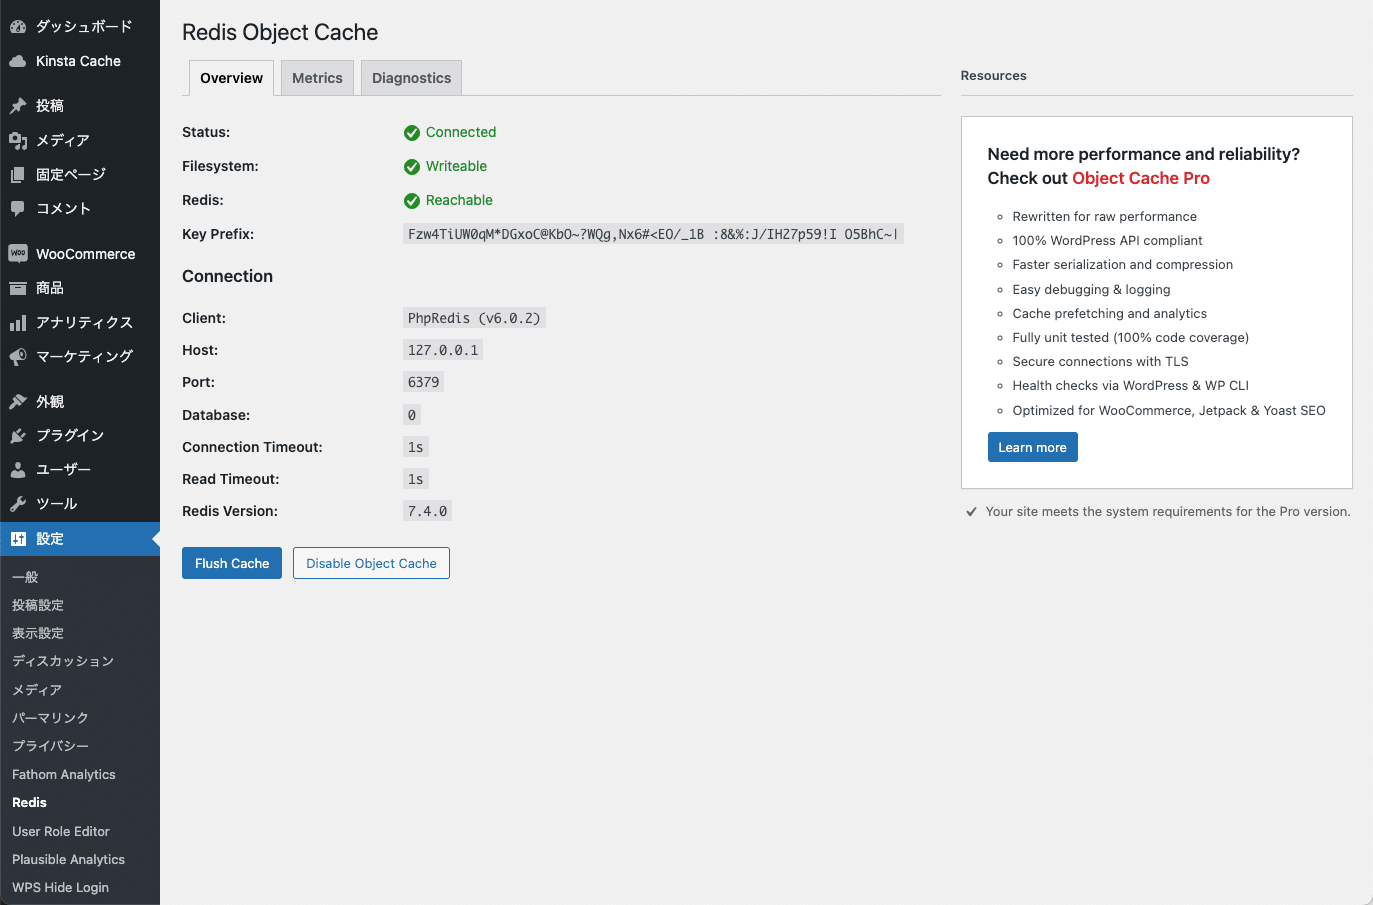The width and height of the screenshot is (1373, 905).
Task: Click the Dashboard gauge icon in sidebar
Action: (18, 27)
